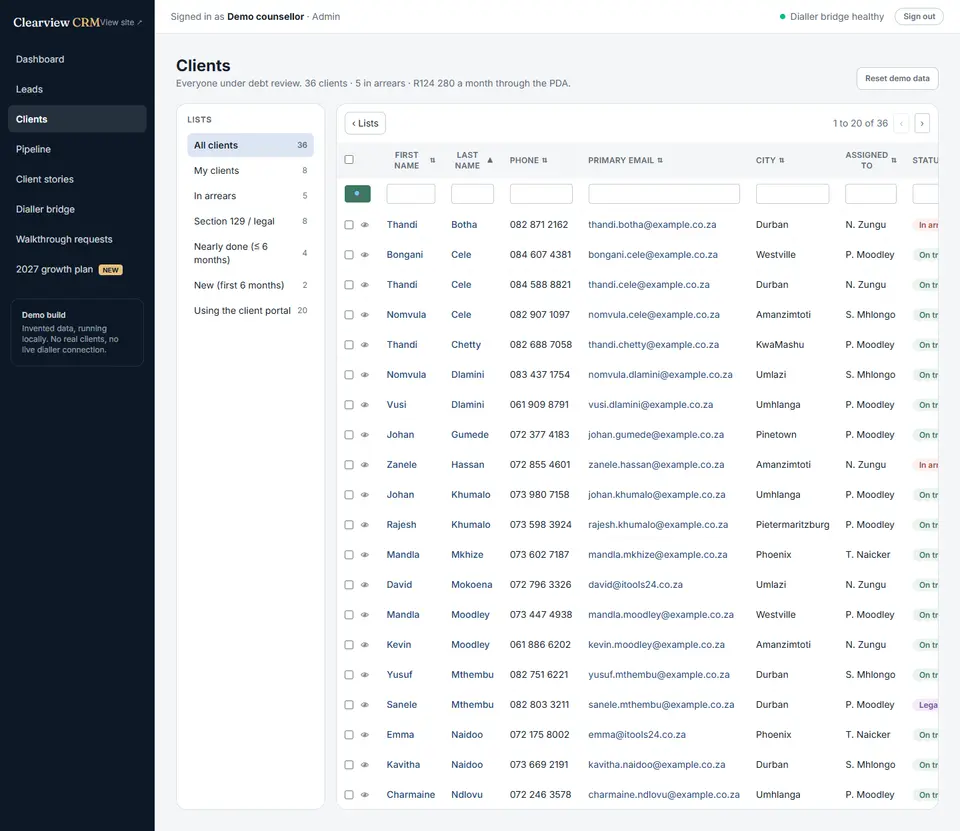The height and width of the screenshot is (831, 960).
Task: Click eye icon in Yusuf Mthembu row
Action: click(365, 675)
